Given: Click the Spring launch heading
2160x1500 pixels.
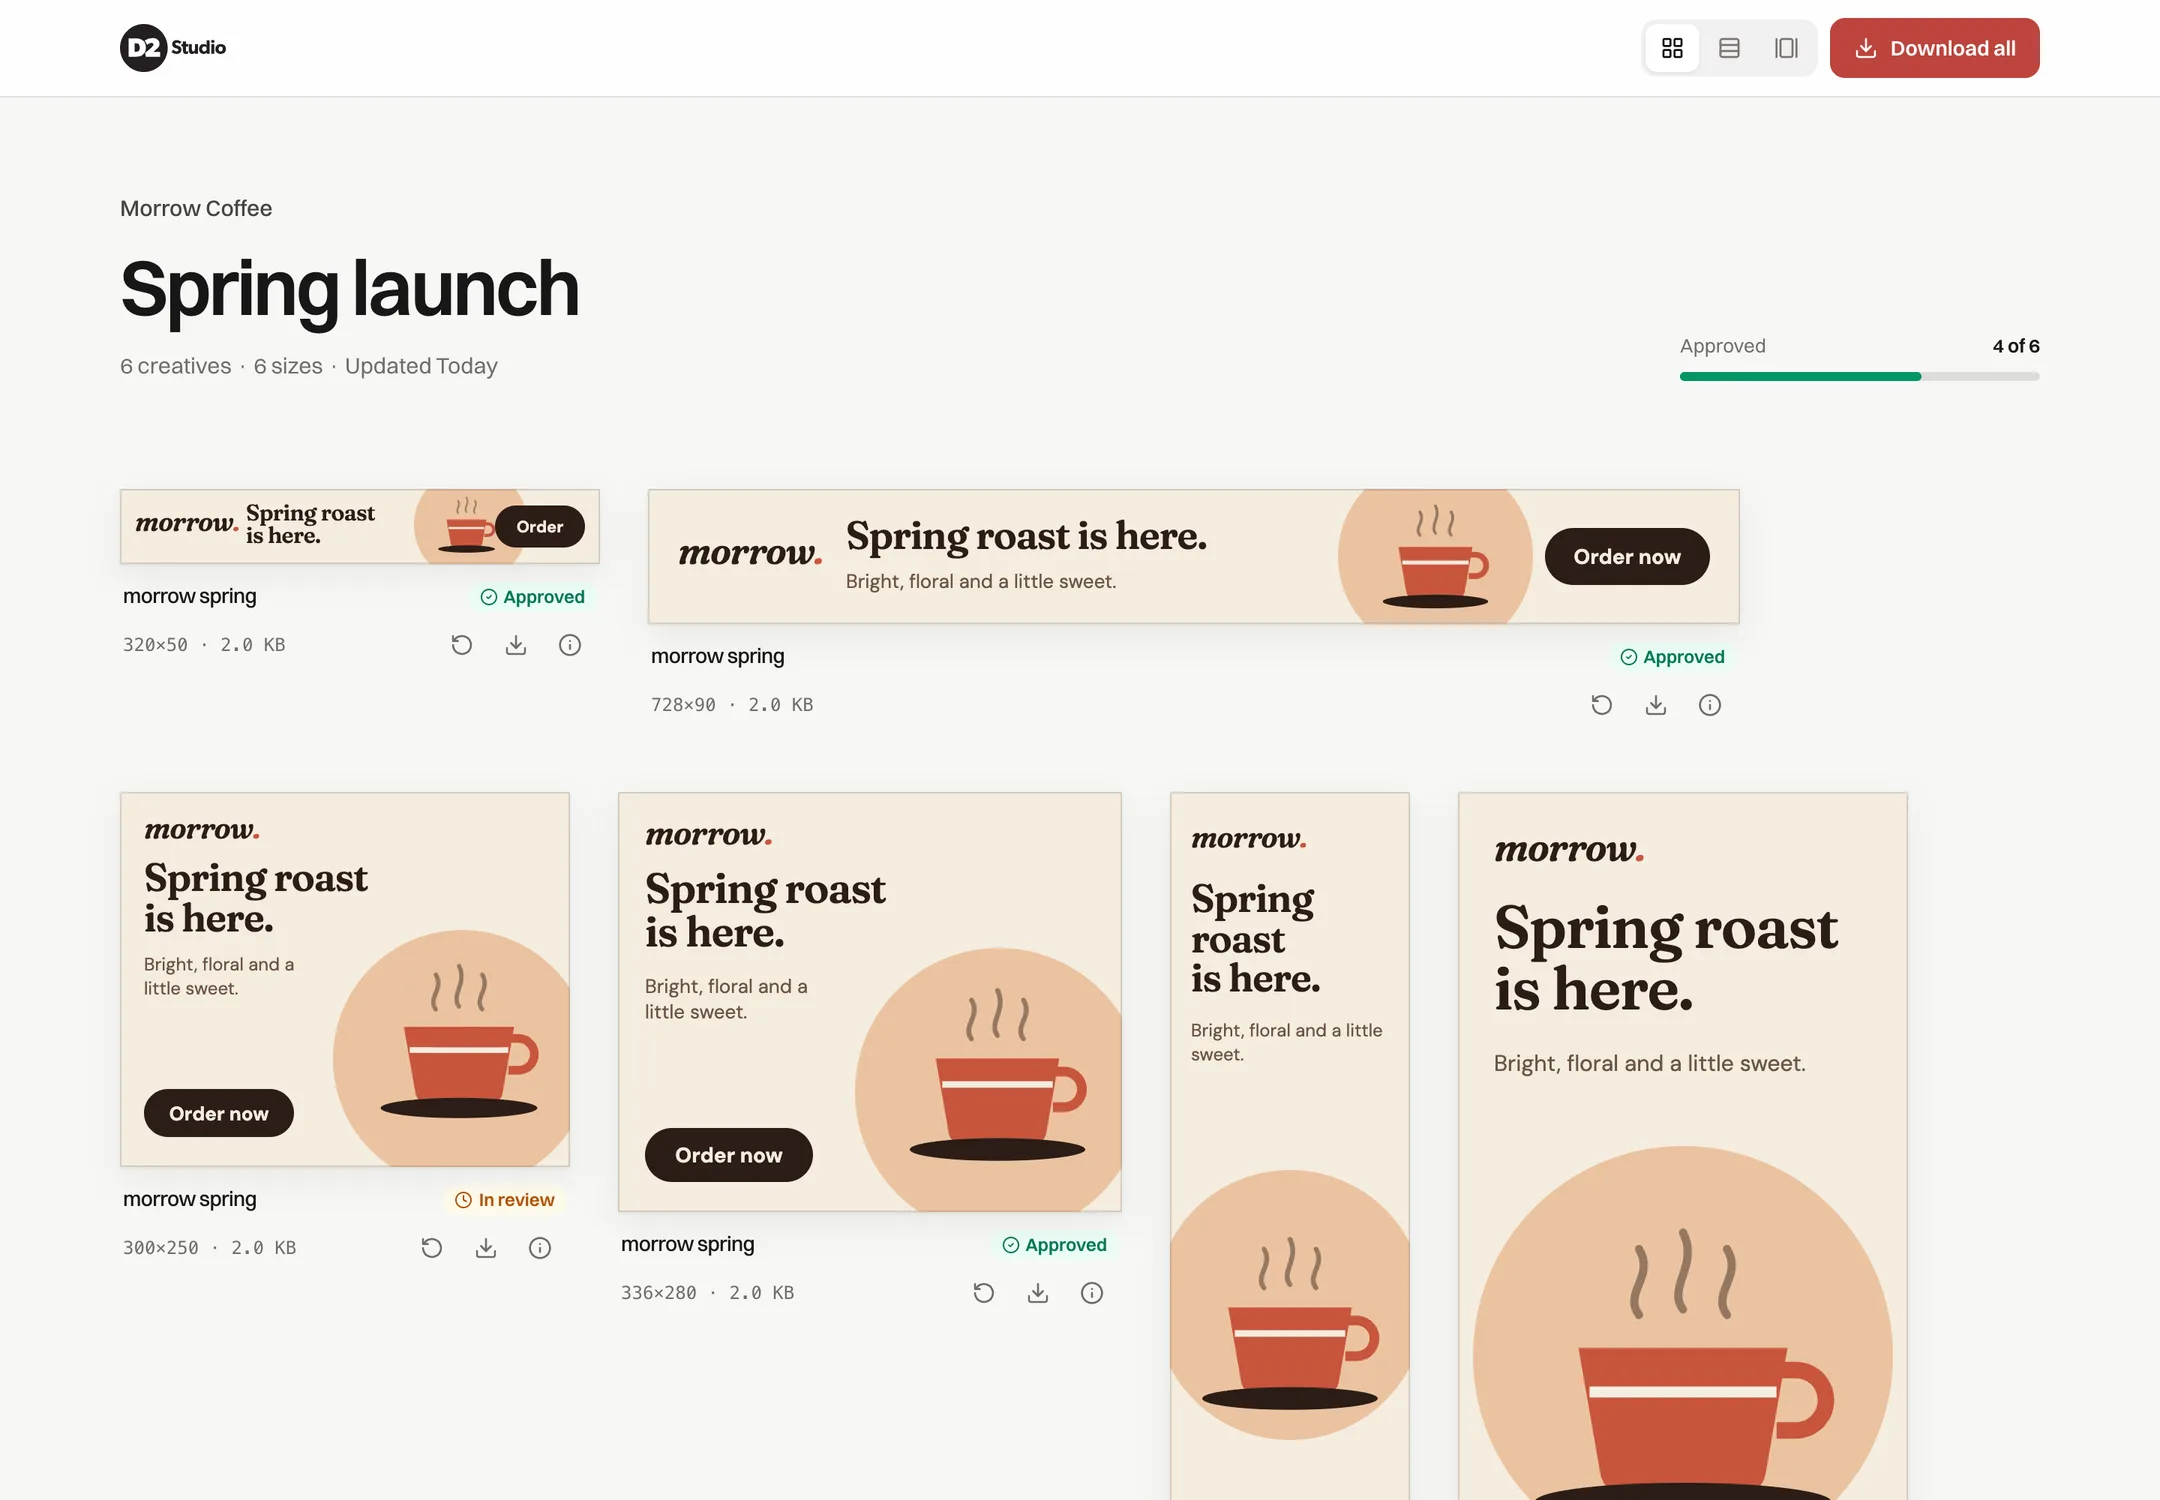Looking at the screenshot, I should coord(350,289).
